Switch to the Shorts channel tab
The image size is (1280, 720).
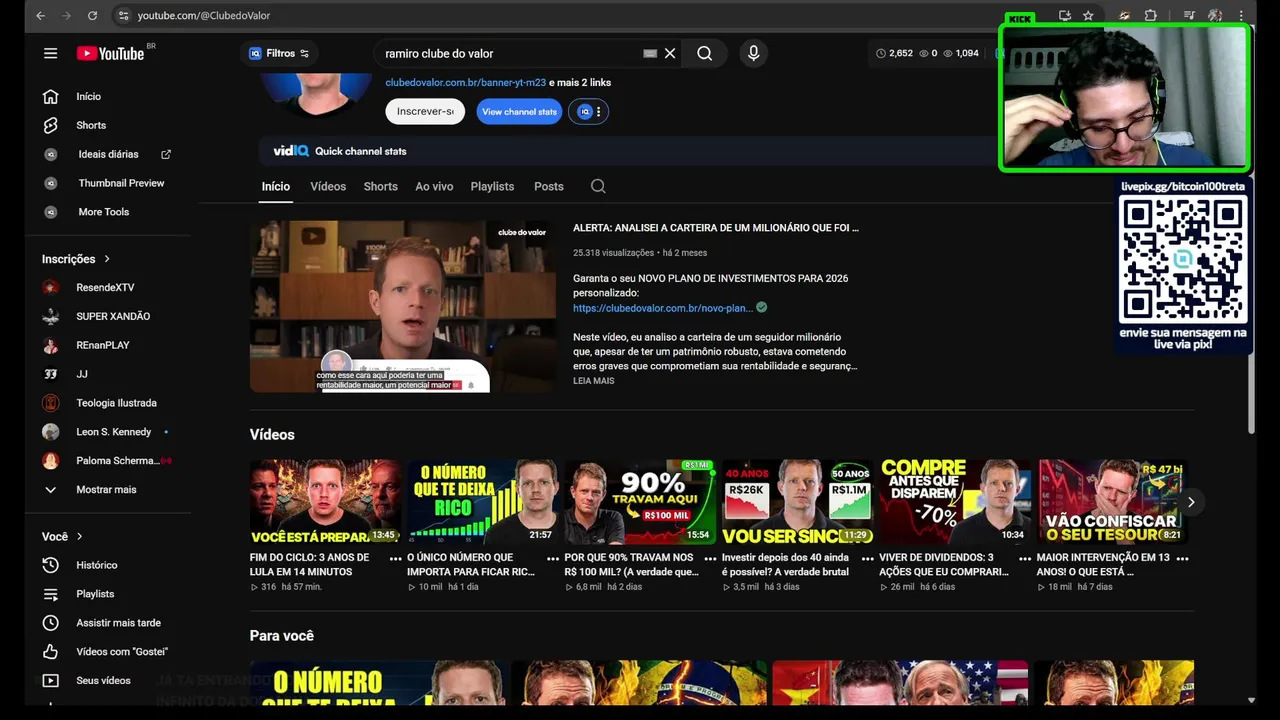pyautogui.click(x=381, y=186)
